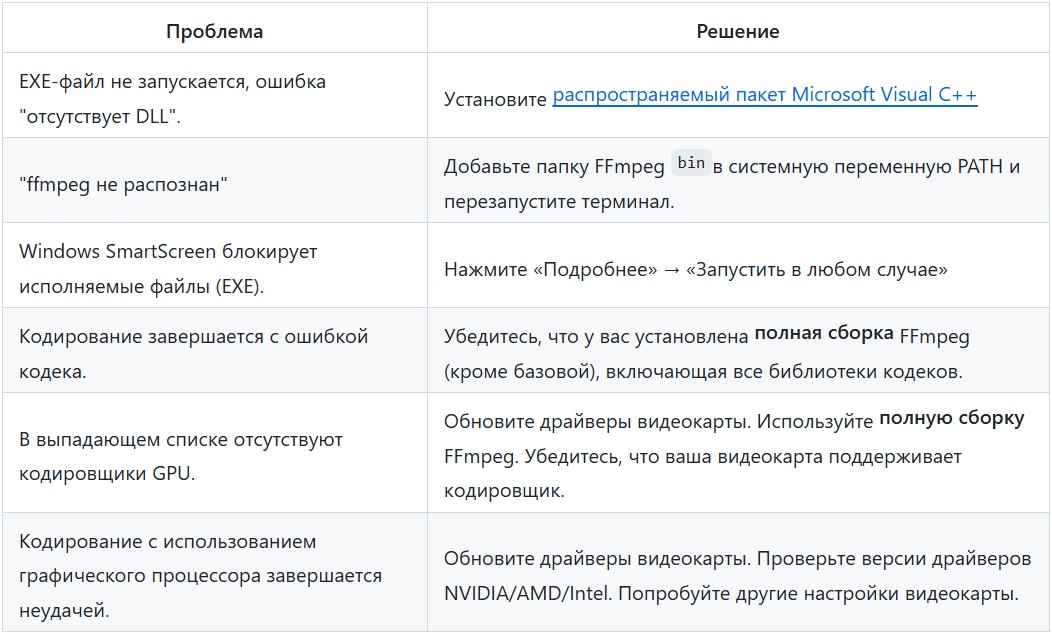The image size is (1052, 633).
Task: Select the "EXE-файл не запускается" problem cell
Action: 173,96
